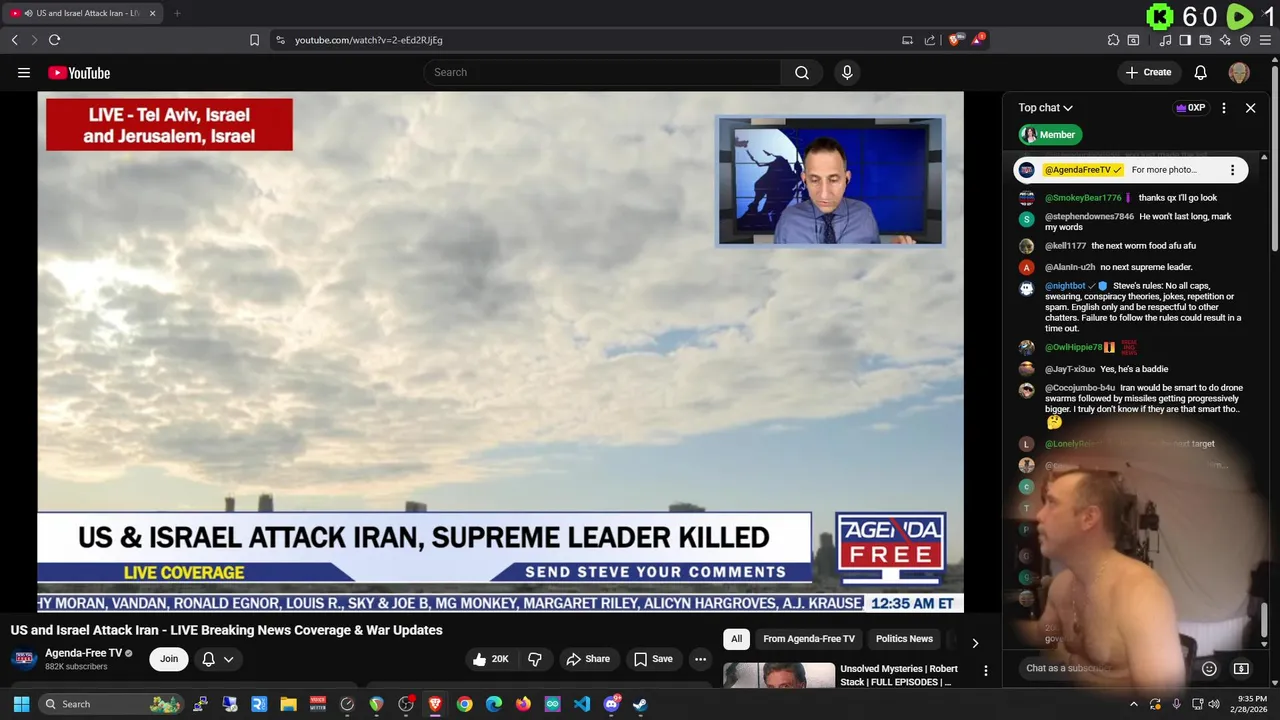Open Unsolved Mysteries video thumbnail
Viewport: 1280px width, 720px height.
click(779, 675)
